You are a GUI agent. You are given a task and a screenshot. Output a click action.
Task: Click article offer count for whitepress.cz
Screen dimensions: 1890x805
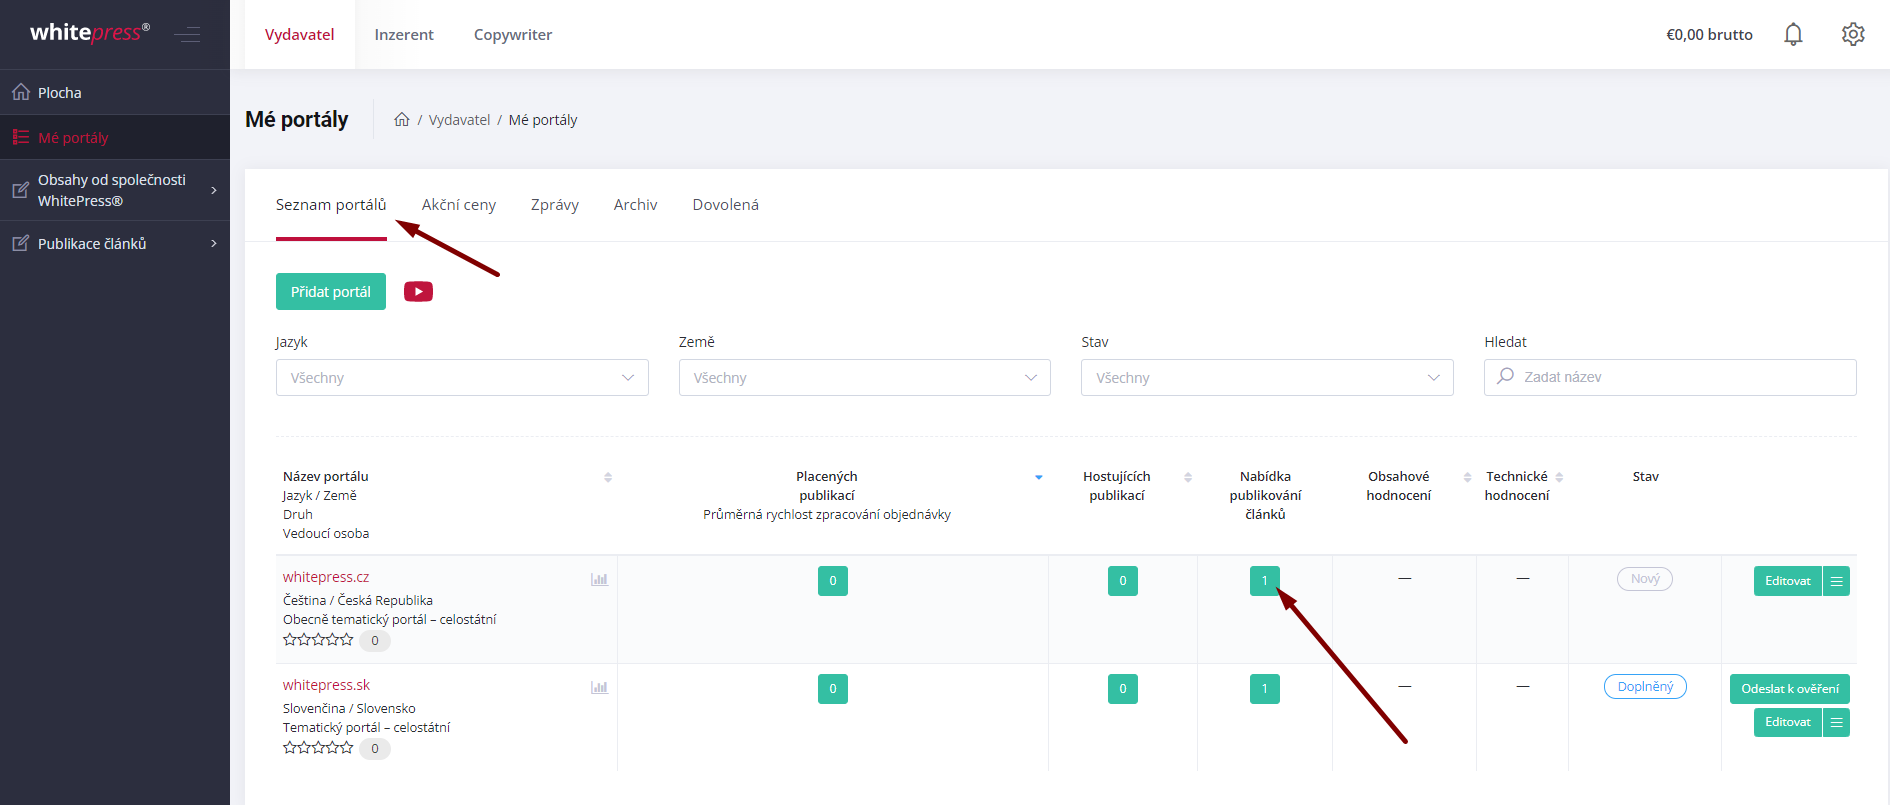tap(1265, 581)
